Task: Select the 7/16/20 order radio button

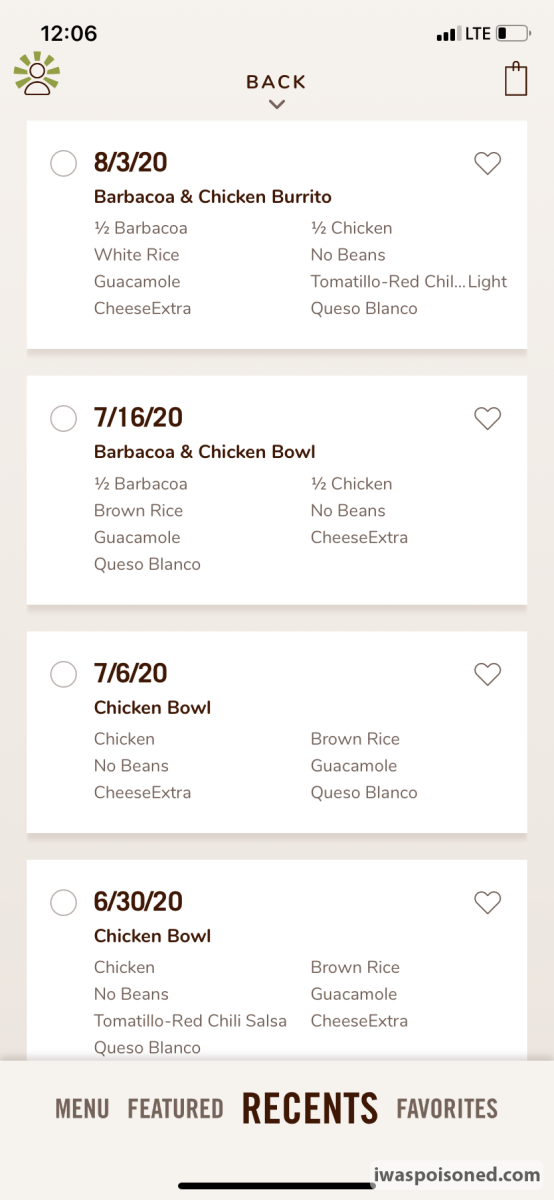Action: [63, 419]
